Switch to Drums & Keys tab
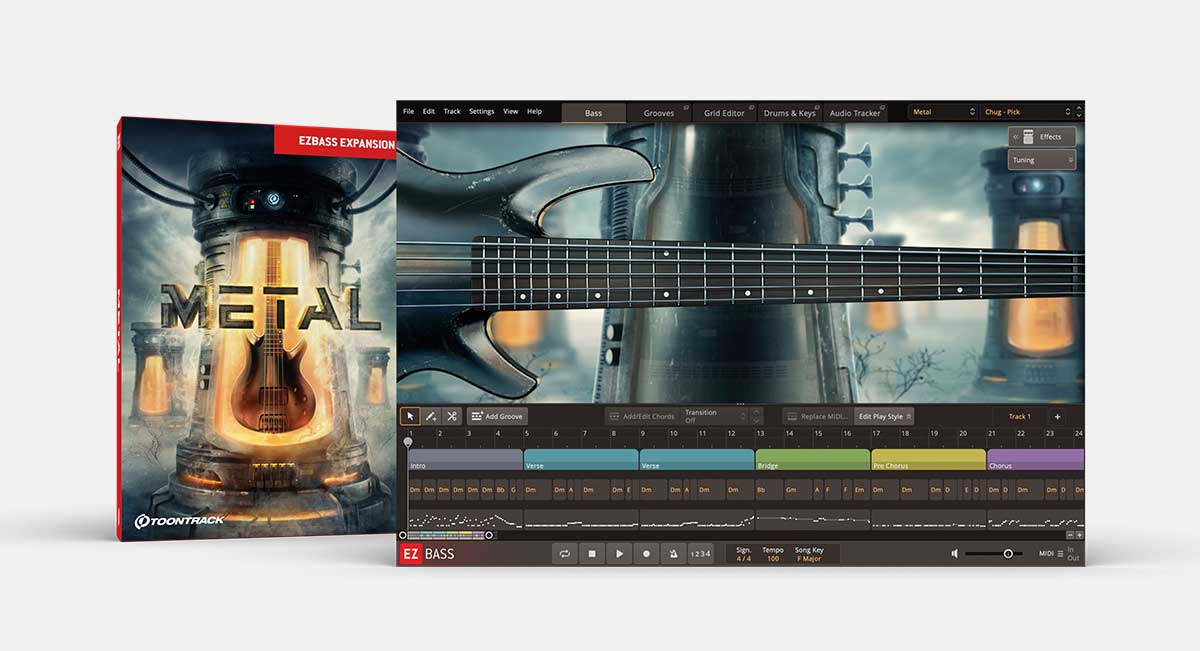1200x651 pixels. tap(790, 113)
